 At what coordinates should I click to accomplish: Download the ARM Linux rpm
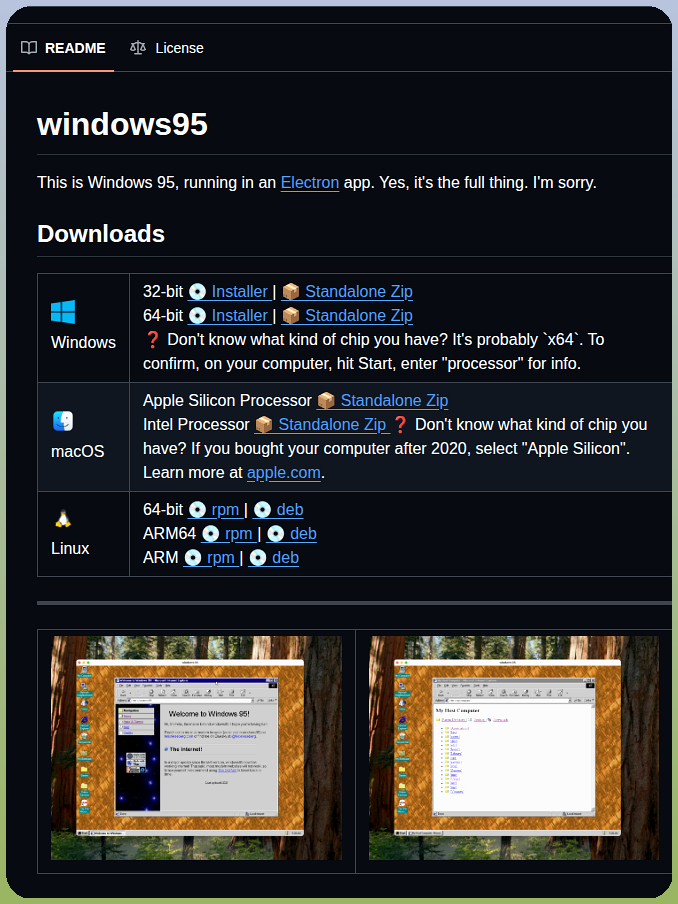click(x=211, y=558)
